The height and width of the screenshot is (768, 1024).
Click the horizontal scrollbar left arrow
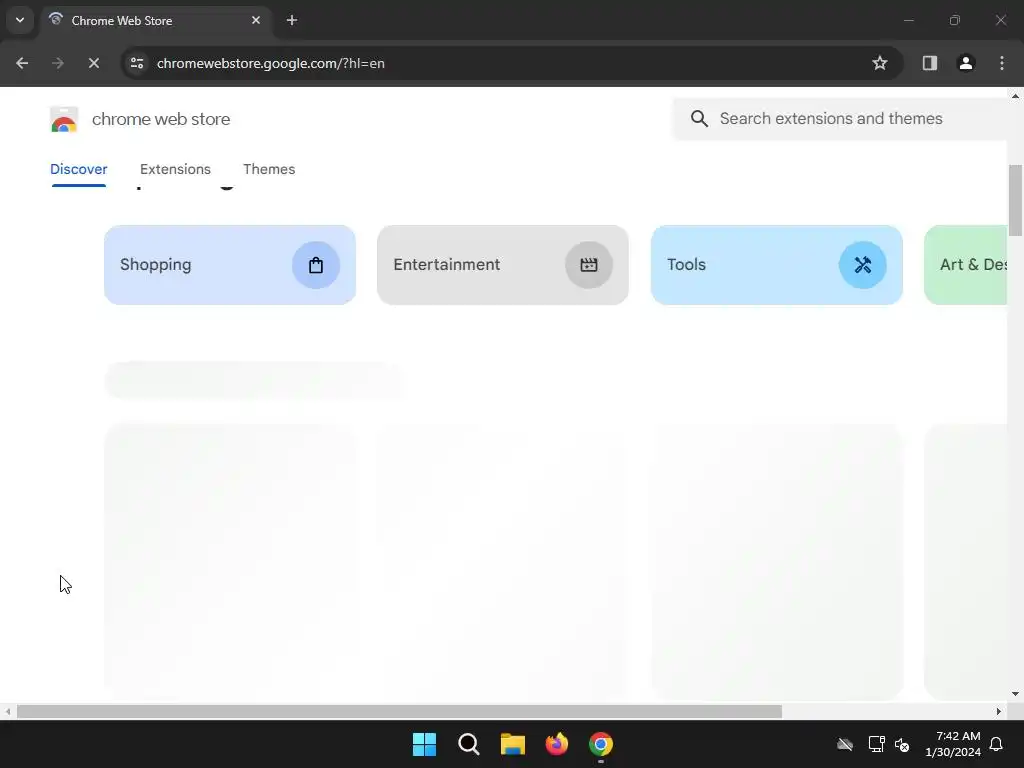[x=7, y=711]
